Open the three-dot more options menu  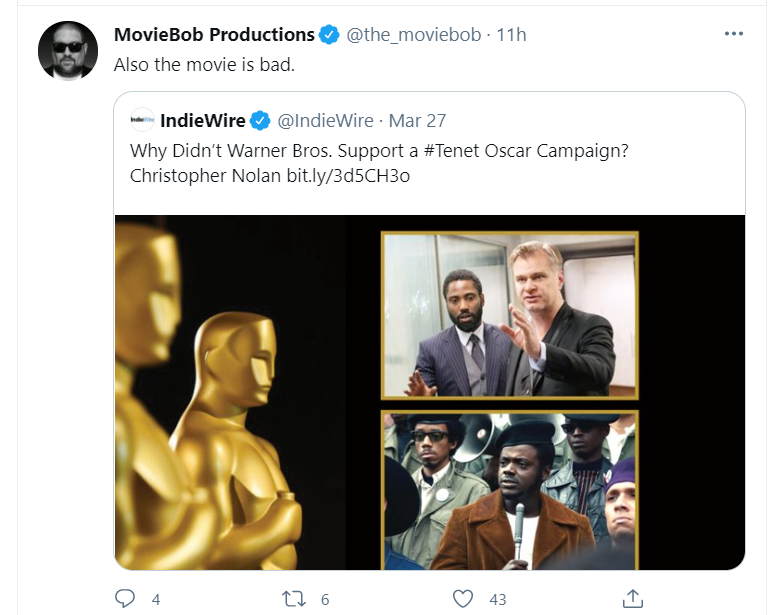pyautogui.click(x=733, y=34)
